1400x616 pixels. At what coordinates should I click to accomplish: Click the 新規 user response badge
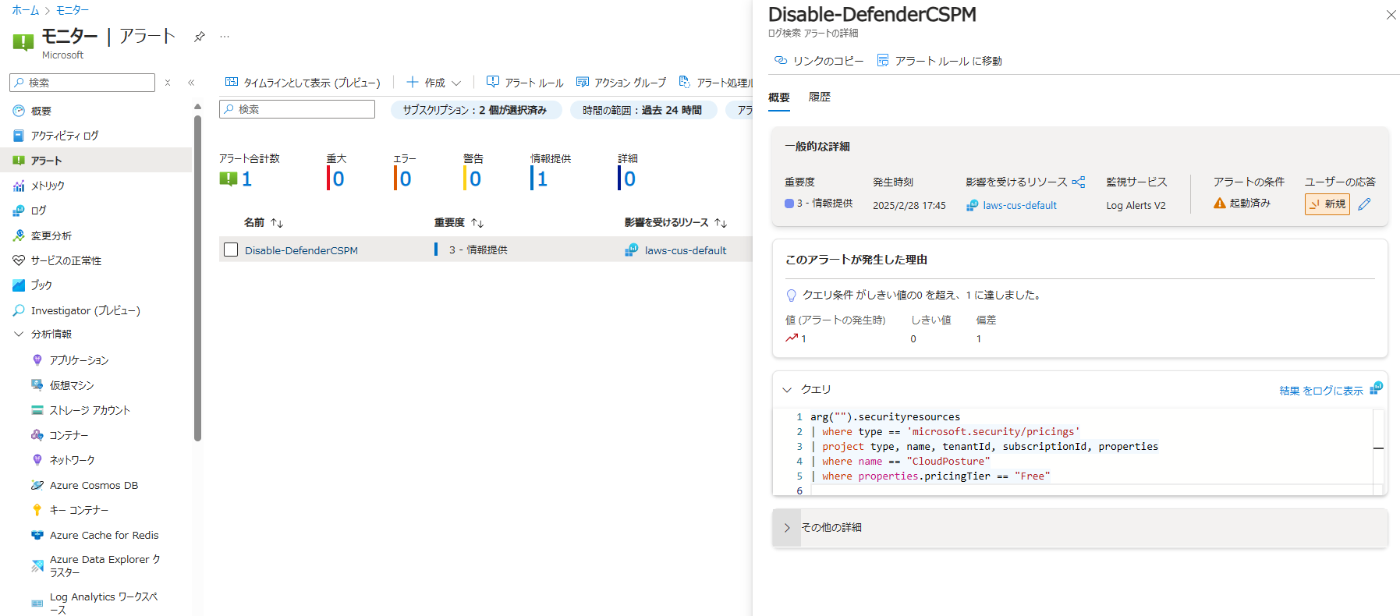click(1327, 204)
